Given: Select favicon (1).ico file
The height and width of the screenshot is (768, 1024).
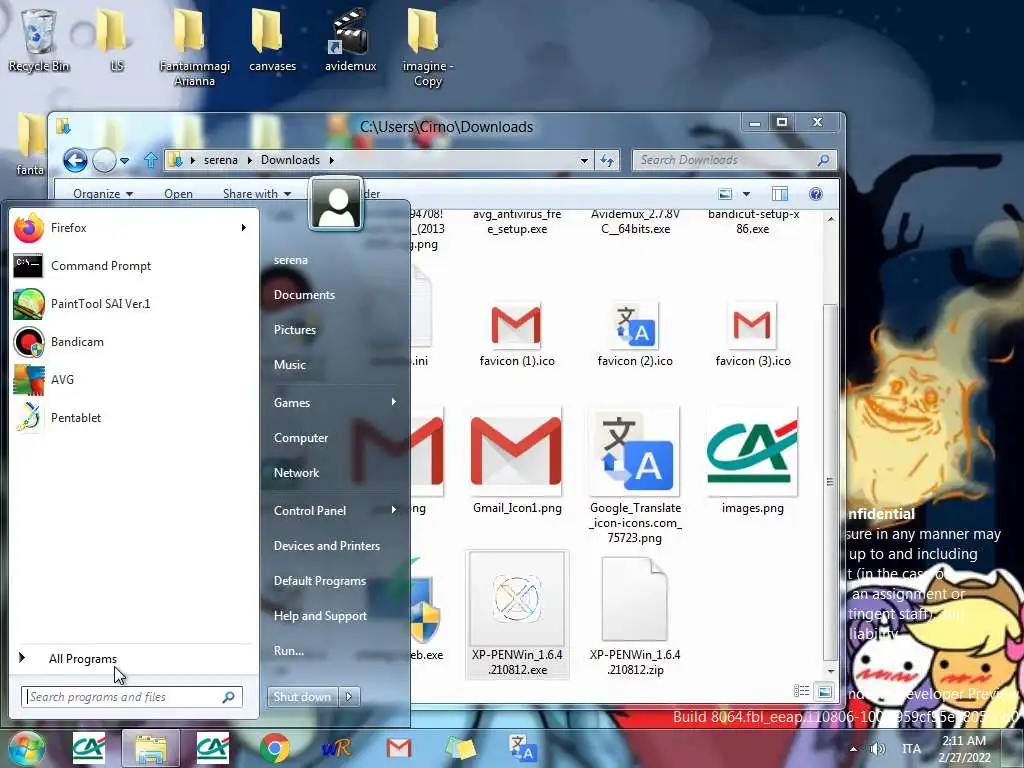Looking at the screenshot, I should [x=517, y=334].
